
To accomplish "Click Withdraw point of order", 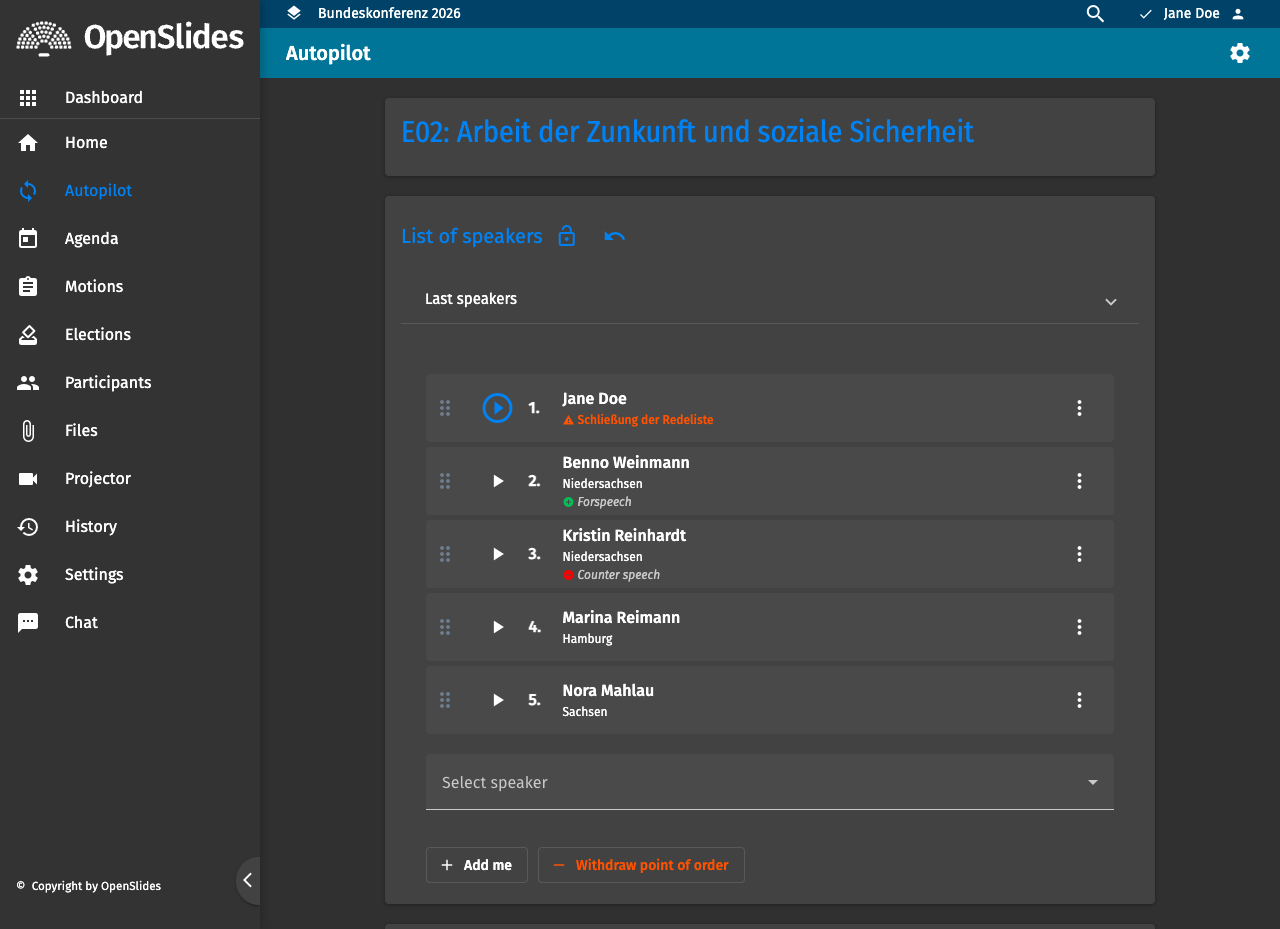I will click(641, 865).
